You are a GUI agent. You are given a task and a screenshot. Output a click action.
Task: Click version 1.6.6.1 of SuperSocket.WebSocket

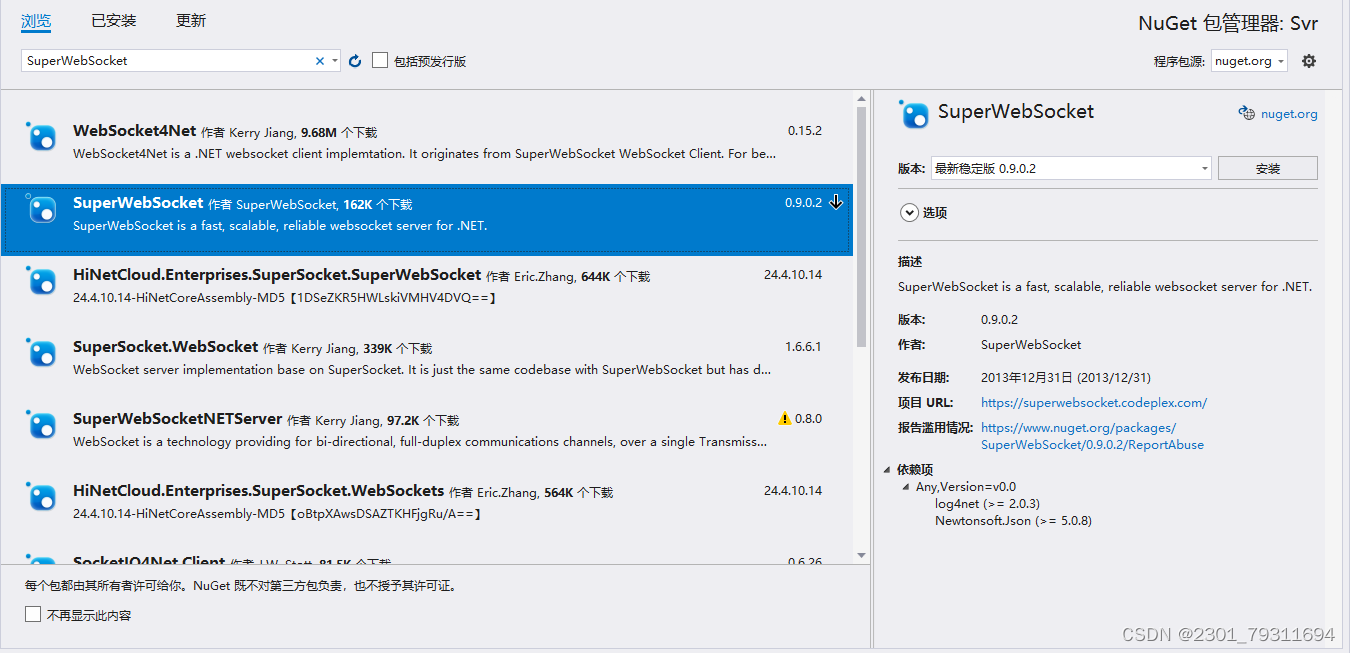tap(803, 347)
